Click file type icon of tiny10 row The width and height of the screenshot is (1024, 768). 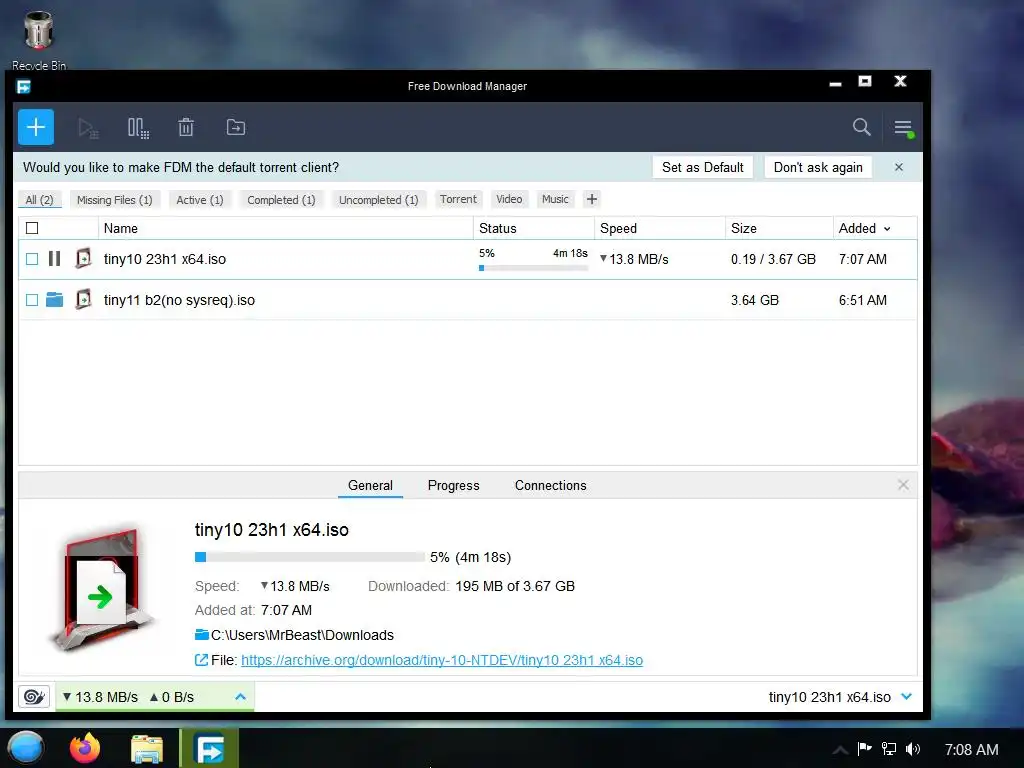[84, 259]
